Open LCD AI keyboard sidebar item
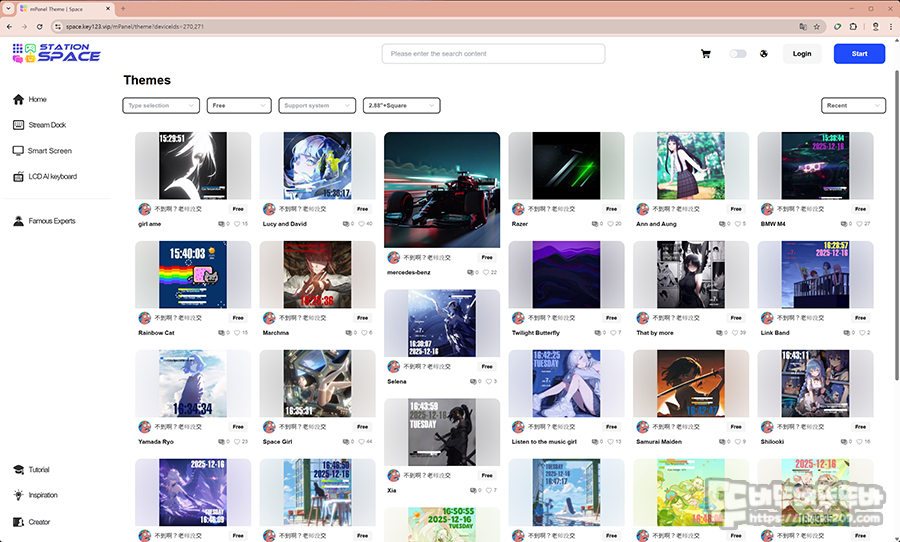 [45, 176]
